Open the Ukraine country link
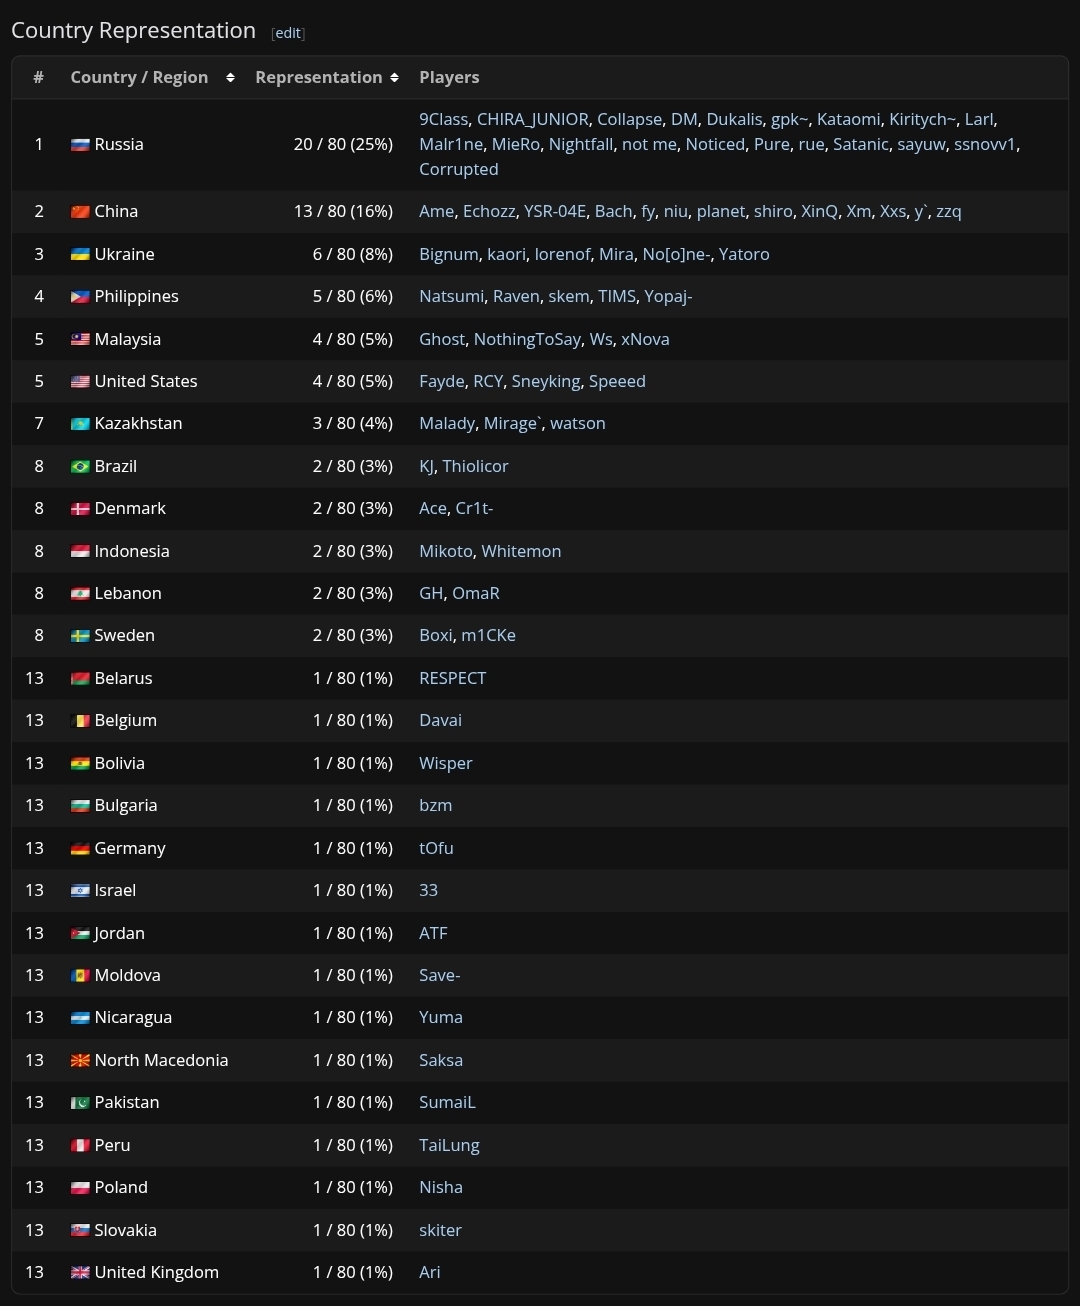Viewport: 1080px width, 1306px height. (124, 254)
